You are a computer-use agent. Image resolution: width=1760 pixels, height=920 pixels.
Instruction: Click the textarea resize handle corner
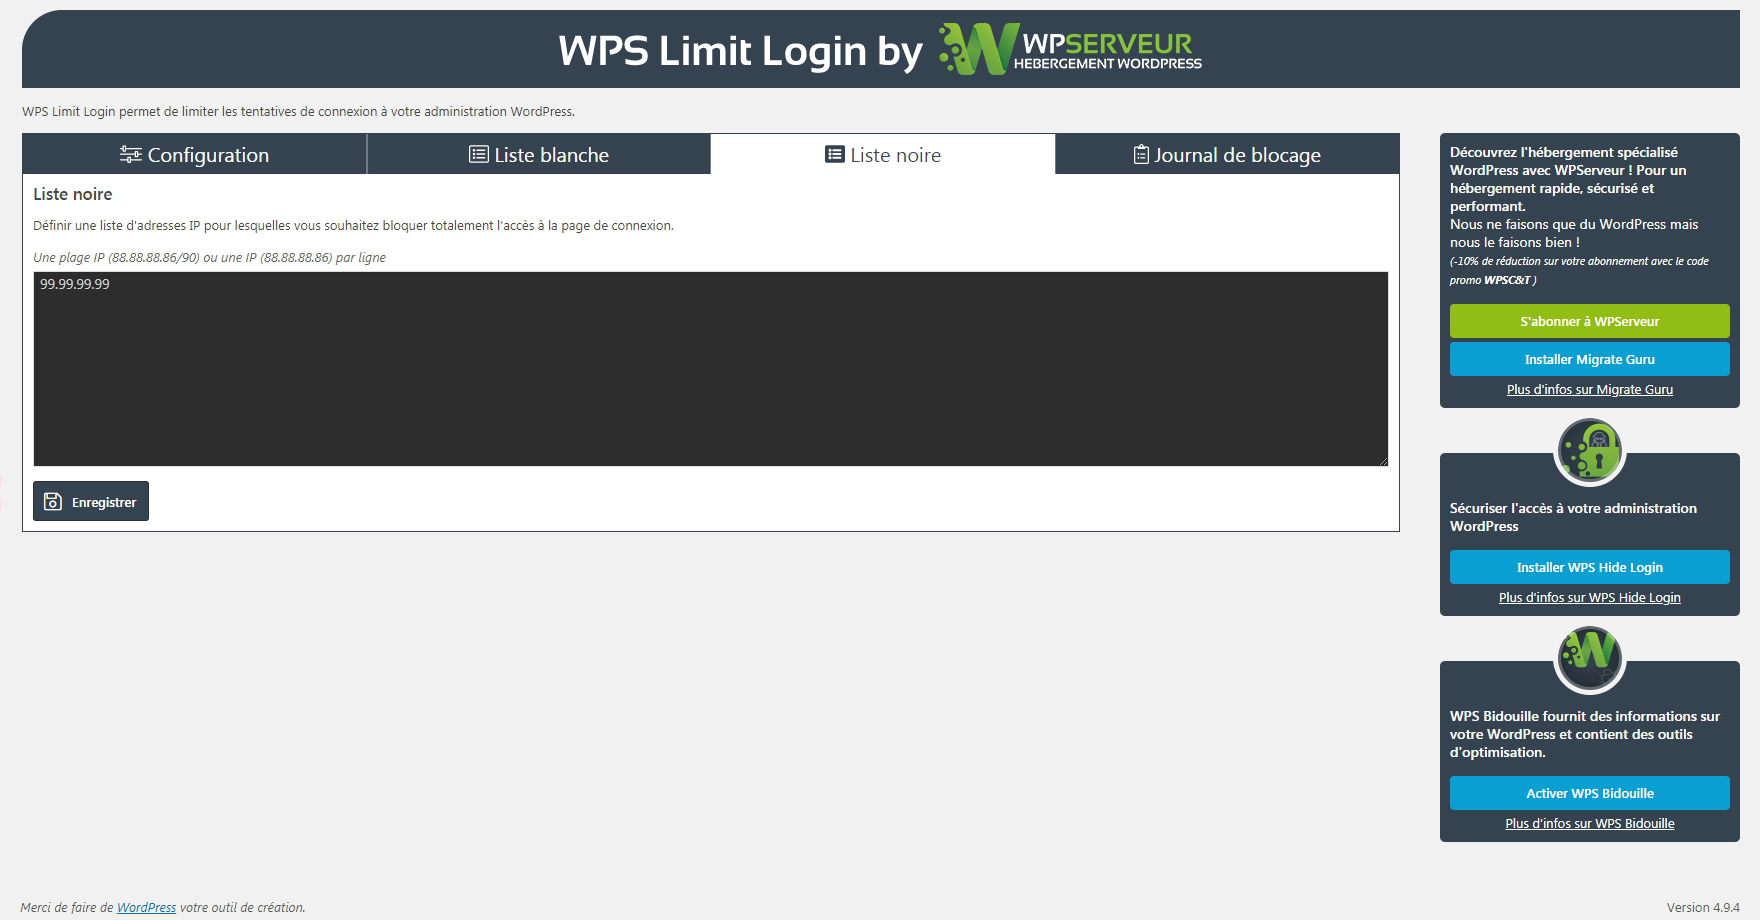point(1383,460)
